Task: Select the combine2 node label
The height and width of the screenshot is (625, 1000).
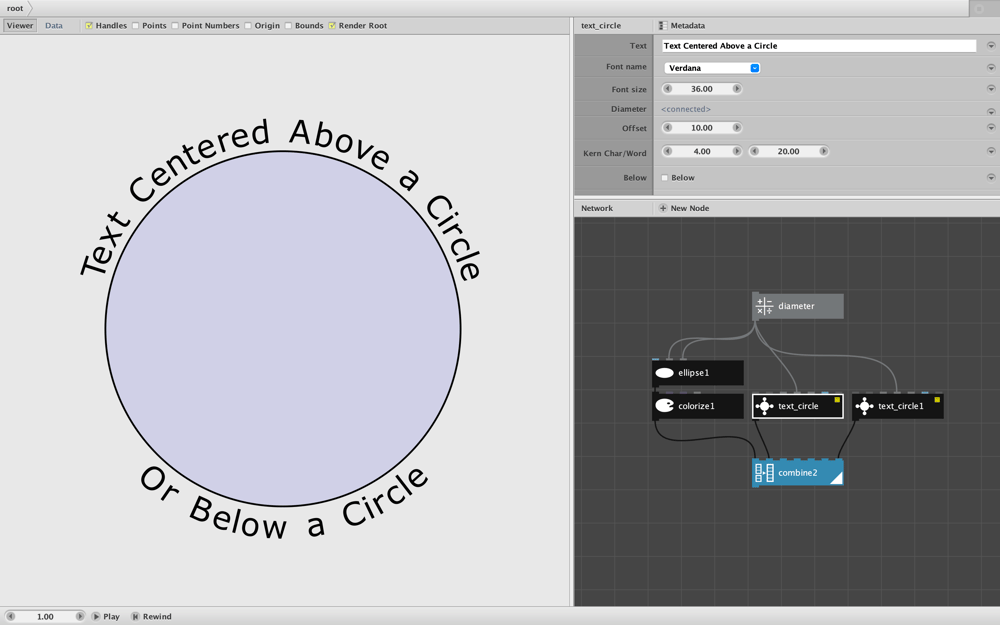Action: click(797, 473)
